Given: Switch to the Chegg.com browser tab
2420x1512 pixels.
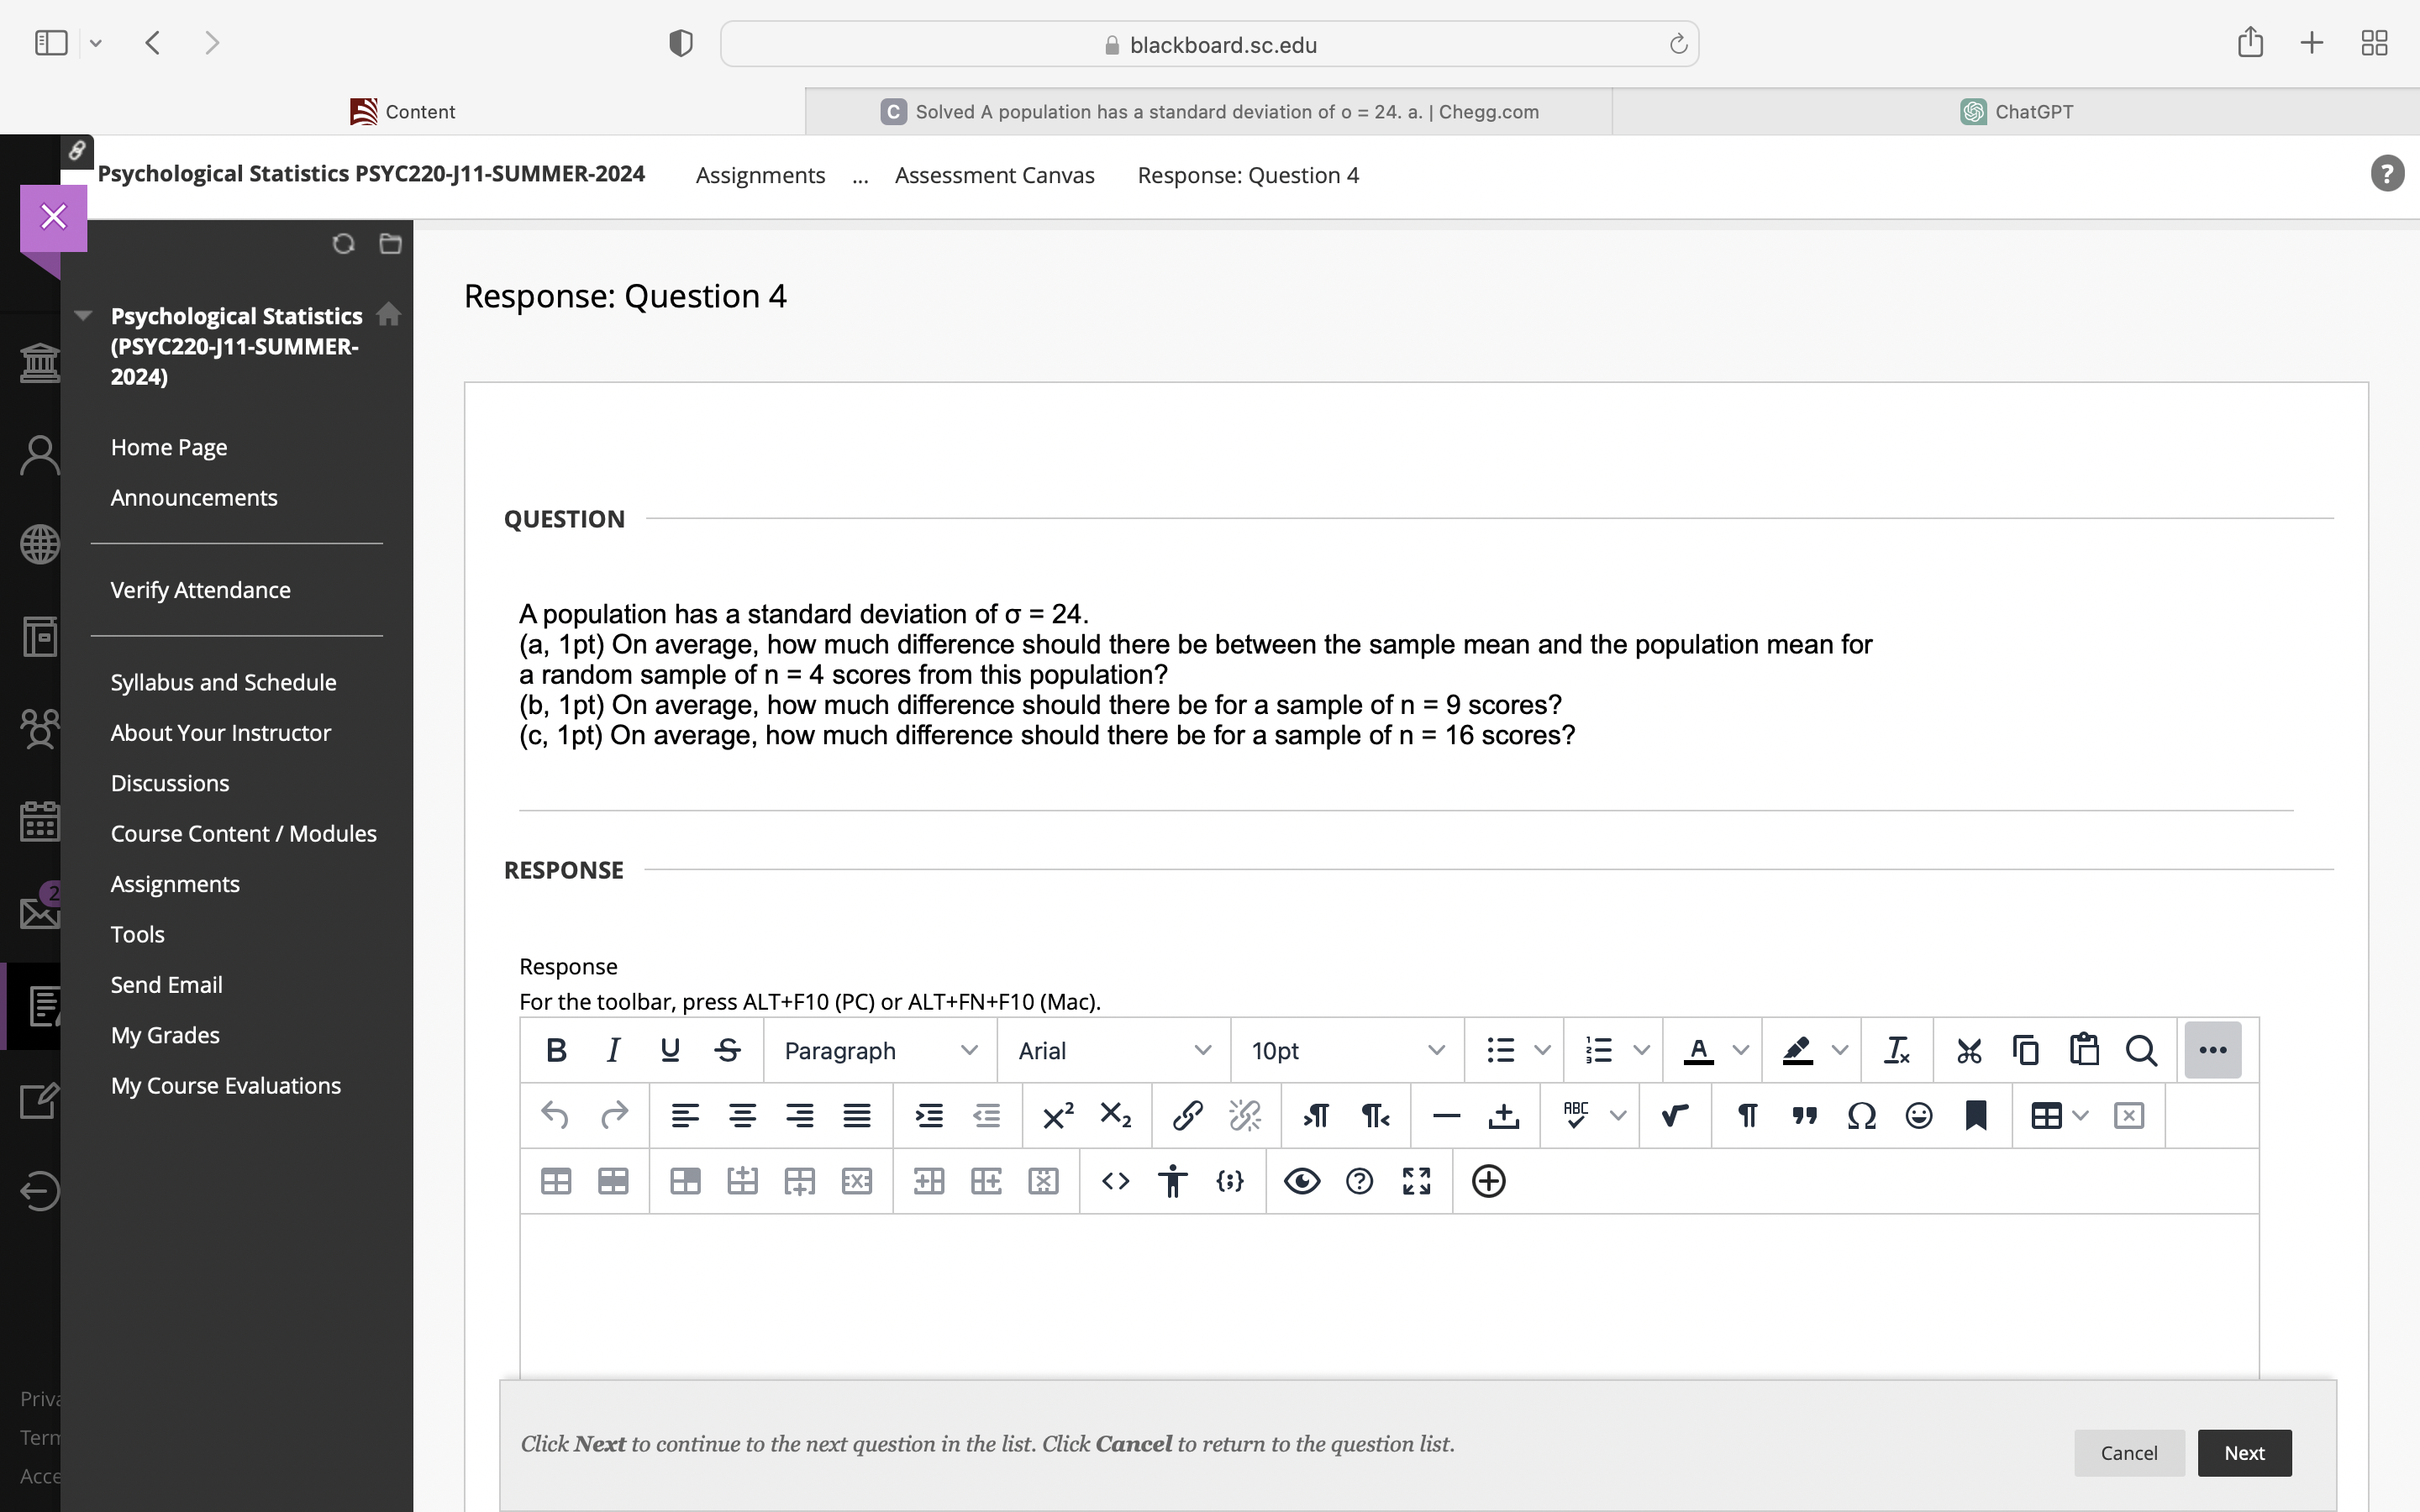Looking at the screenshot, I should click(x=1208, y=111).
